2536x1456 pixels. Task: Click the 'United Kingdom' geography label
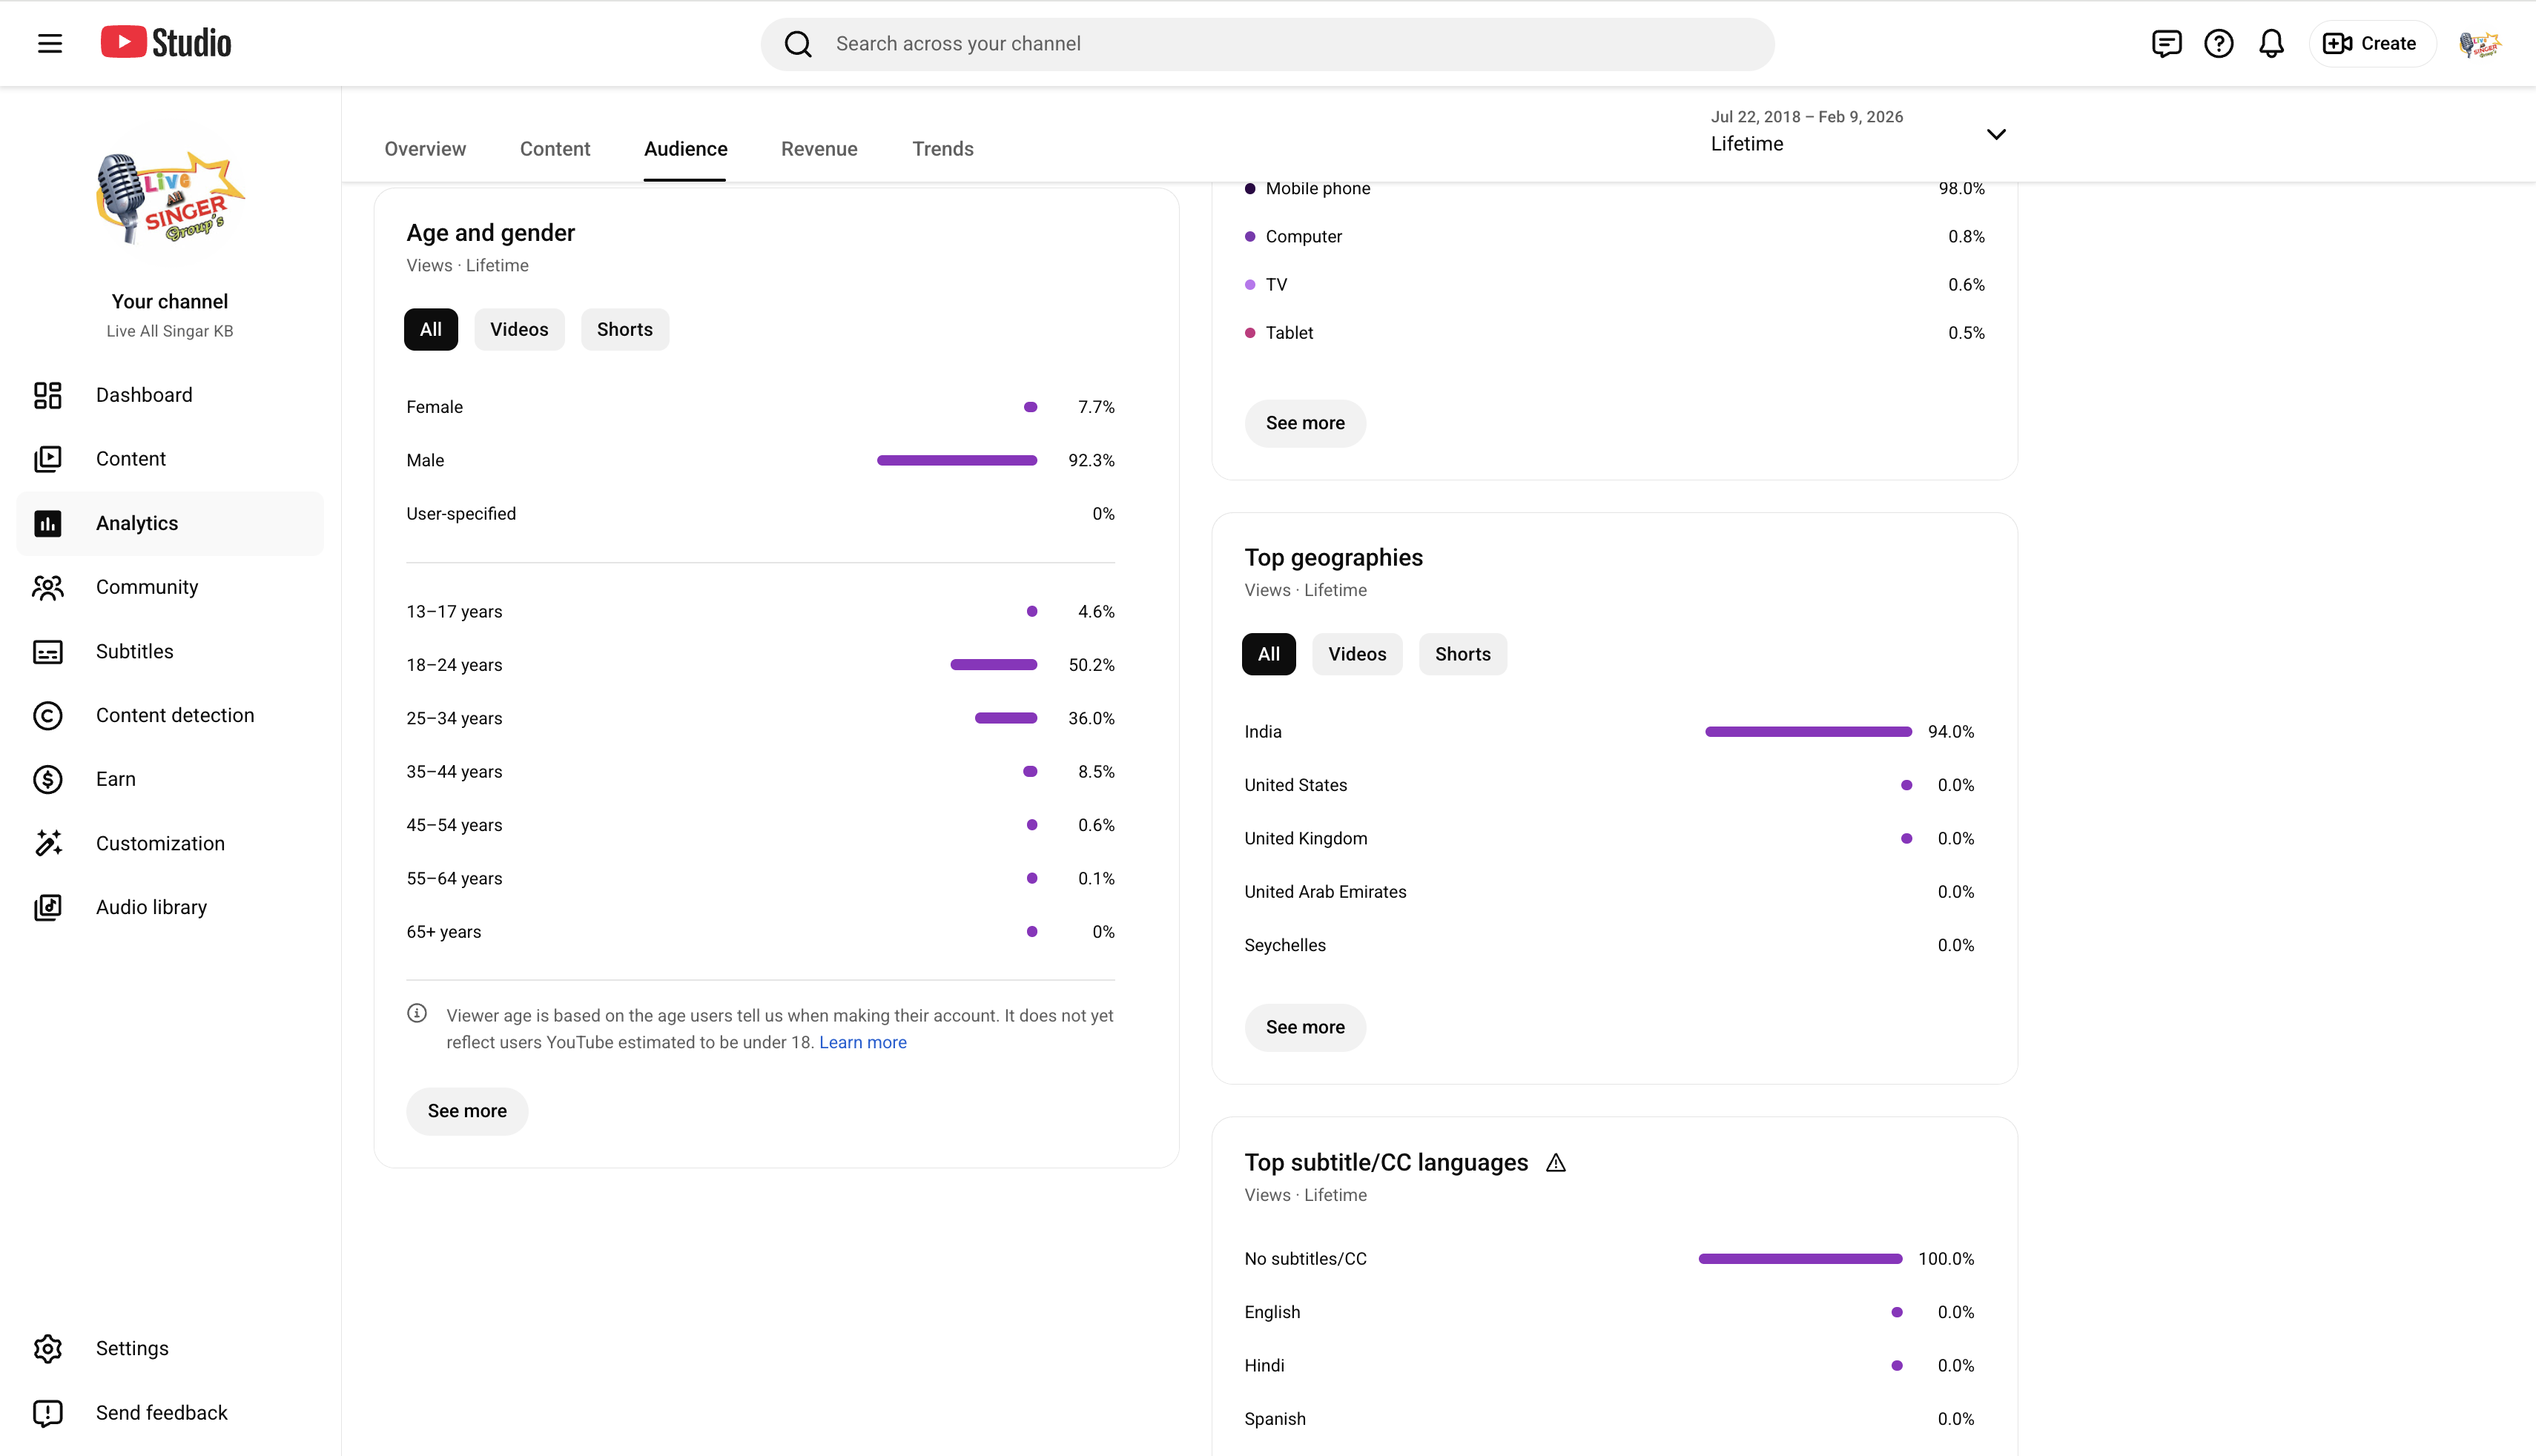pyautogui.click(x=1305, y=839)
